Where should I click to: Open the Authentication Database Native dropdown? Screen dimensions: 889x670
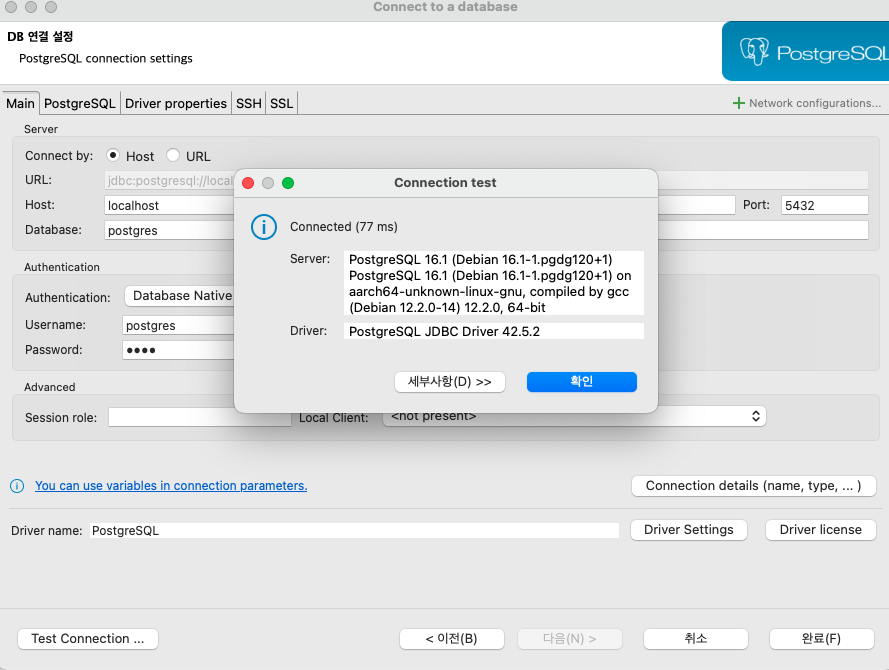pyautogui.click(x=180, y=296)
